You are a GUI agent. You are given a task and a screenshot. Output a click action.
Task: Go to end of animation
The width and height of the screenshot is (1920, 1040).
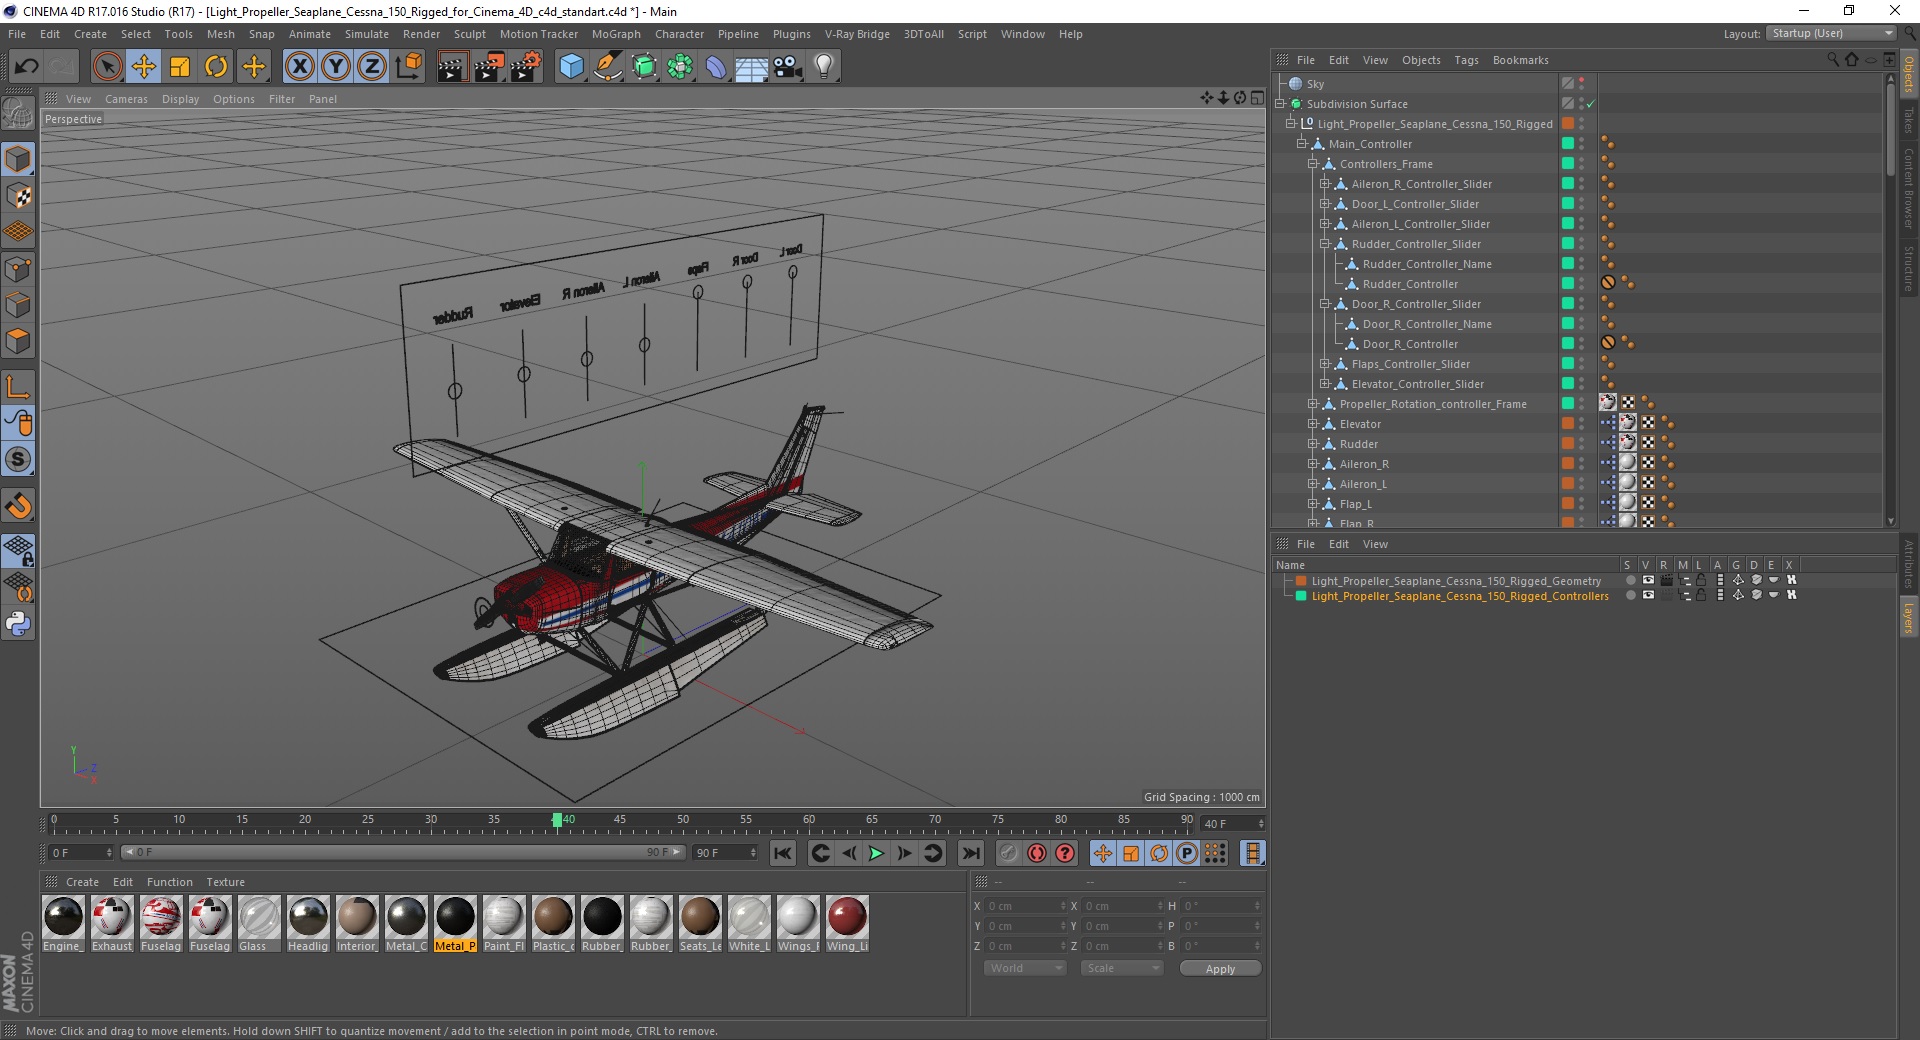click(970, 853)
